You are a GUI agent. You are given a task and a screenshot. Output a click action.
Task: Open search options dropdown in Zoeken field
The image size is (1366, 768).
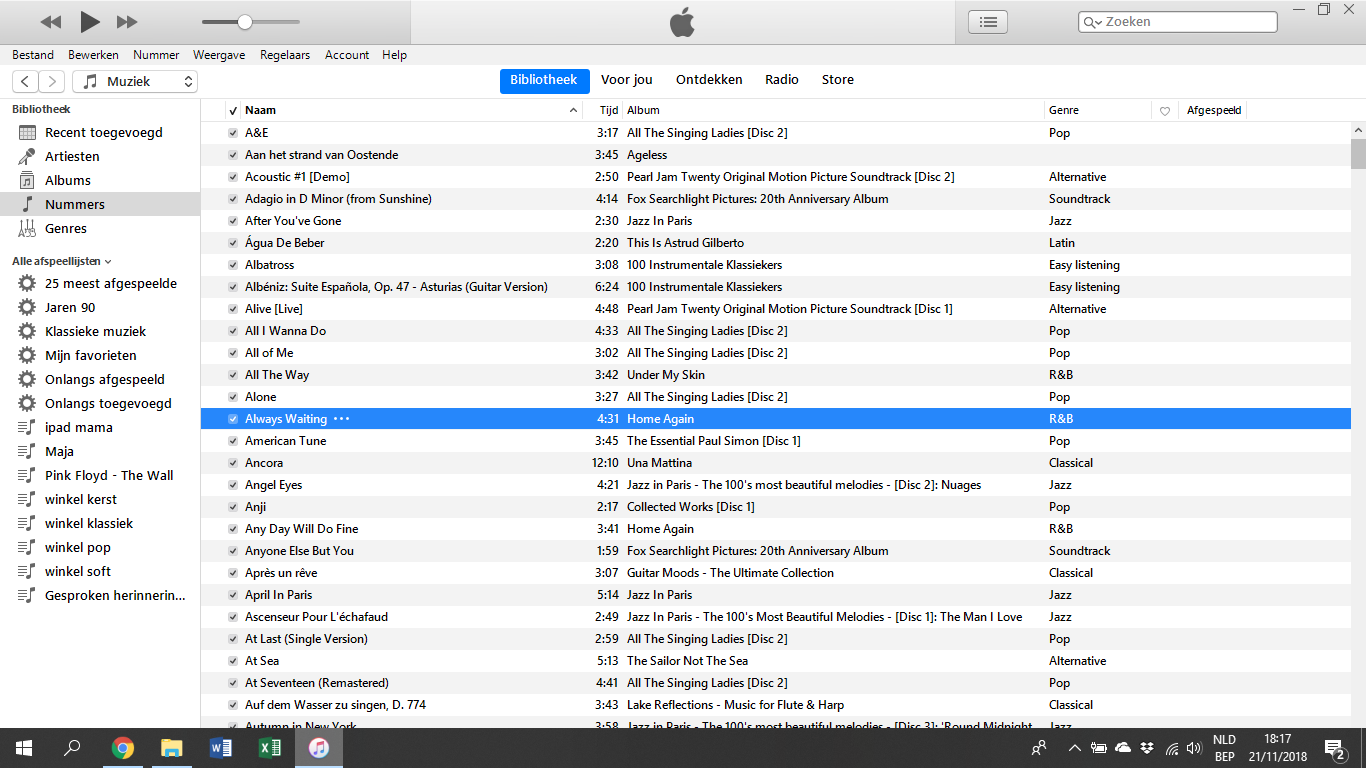[1092, 22]
